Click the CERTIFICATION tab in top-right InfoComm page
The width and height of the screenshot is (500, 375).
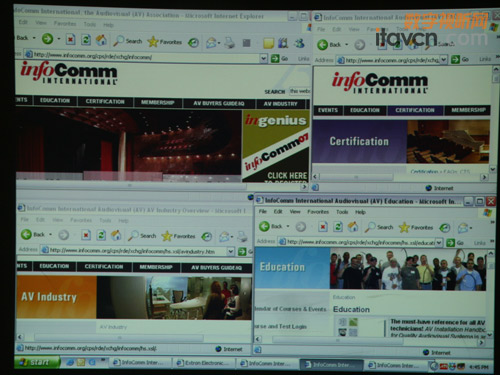tap(415, 110)
